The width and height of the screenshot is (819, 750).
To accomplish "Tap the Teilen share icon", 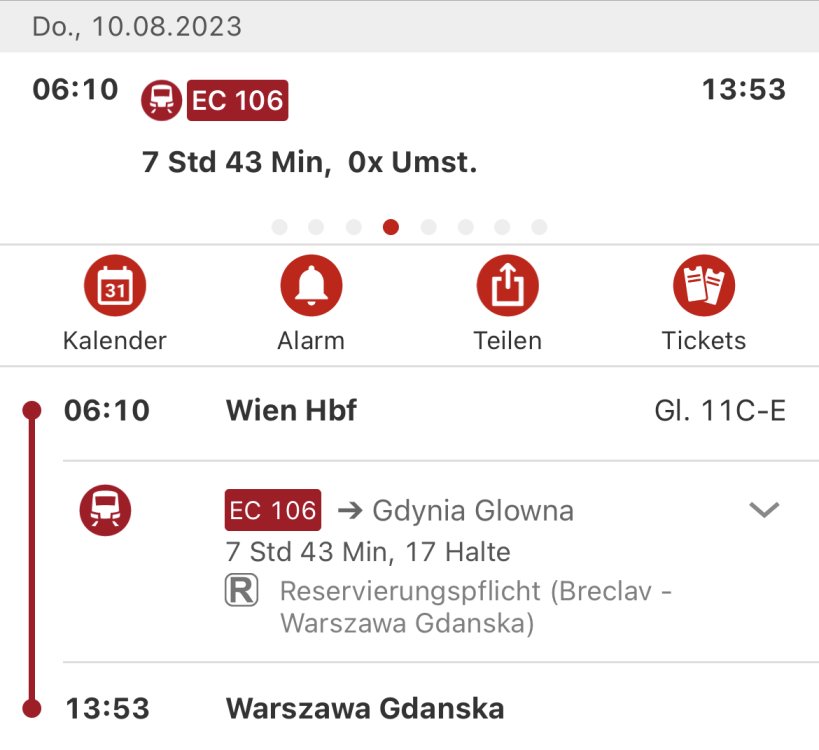I will click(507, 286).
